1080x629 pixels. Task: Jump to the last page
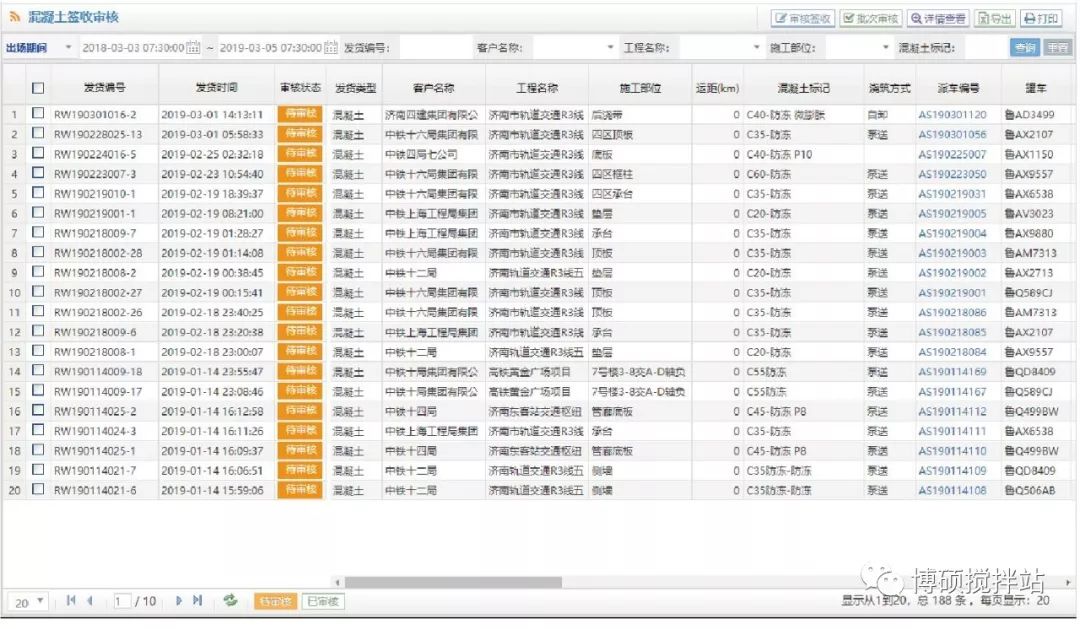point(198,600)
